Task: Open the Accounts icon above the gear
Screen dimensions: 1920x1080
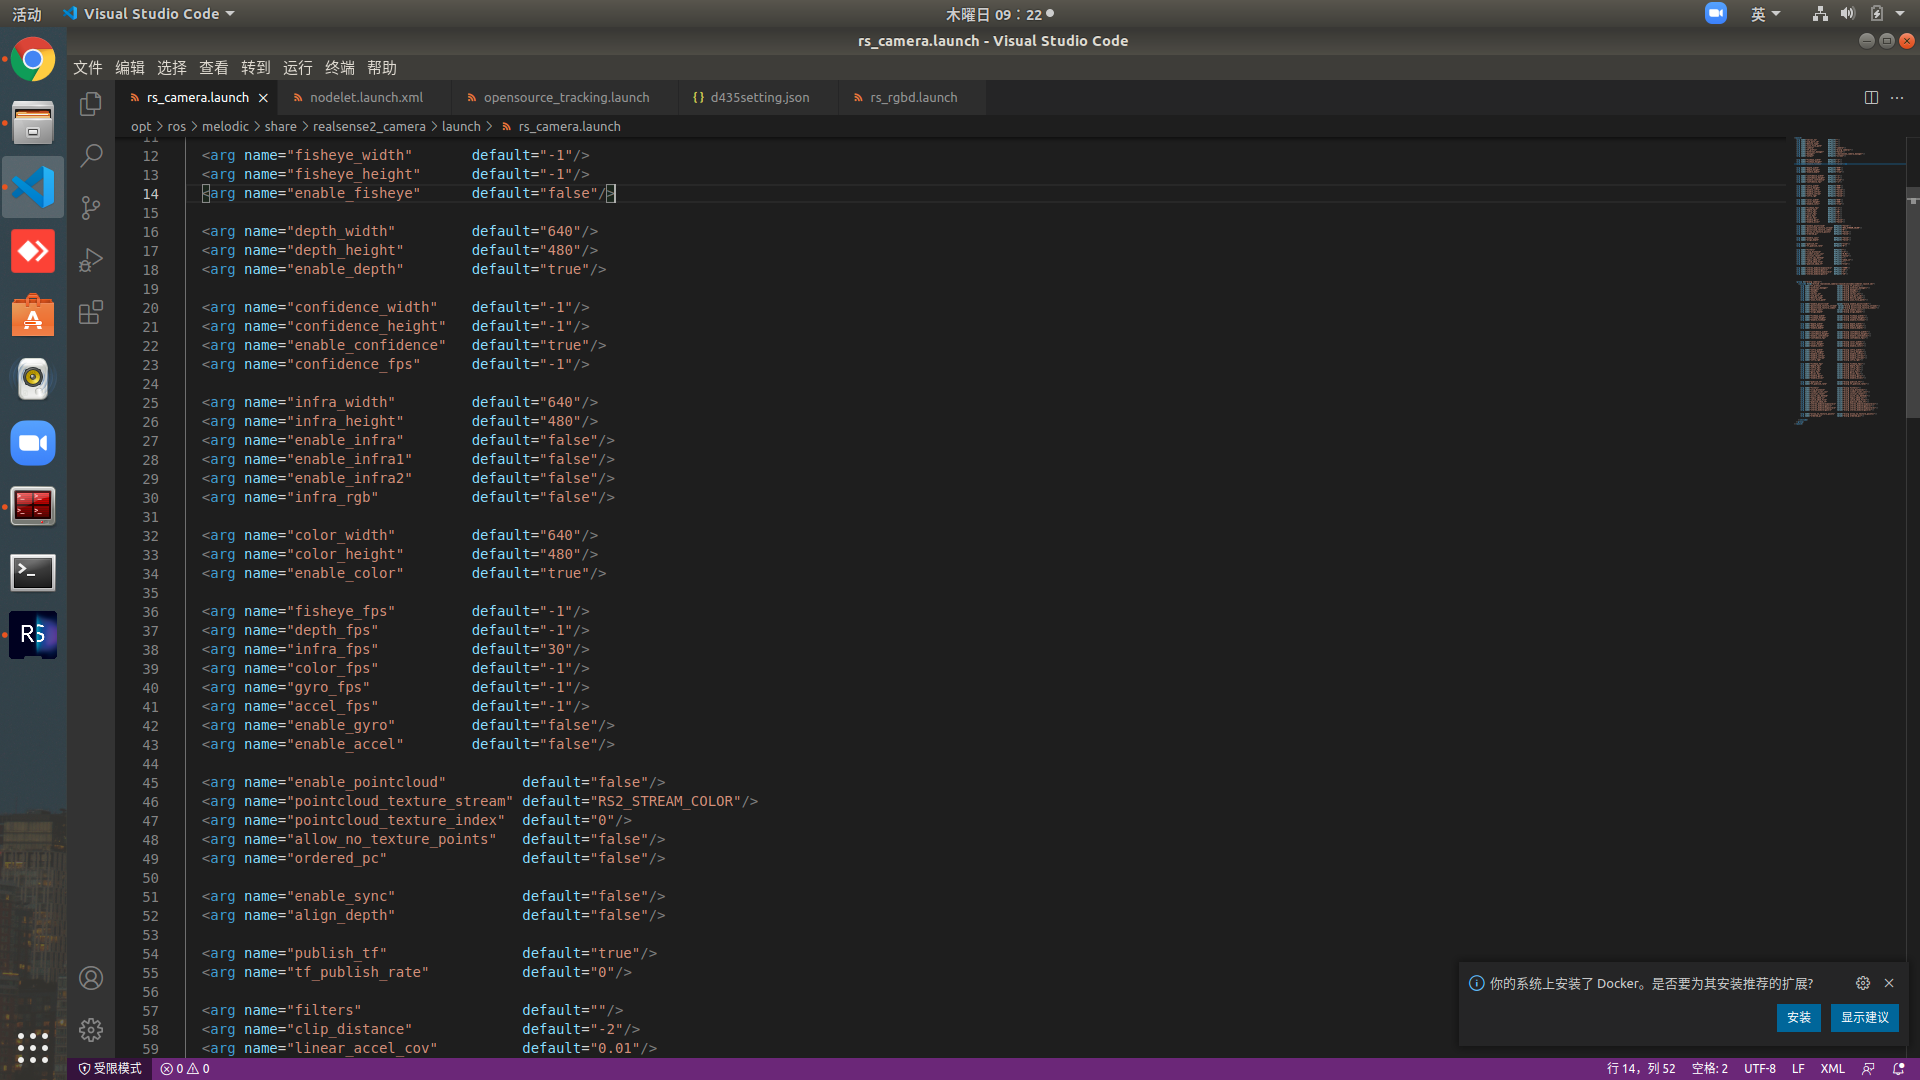Action: [x=91, y=977]
